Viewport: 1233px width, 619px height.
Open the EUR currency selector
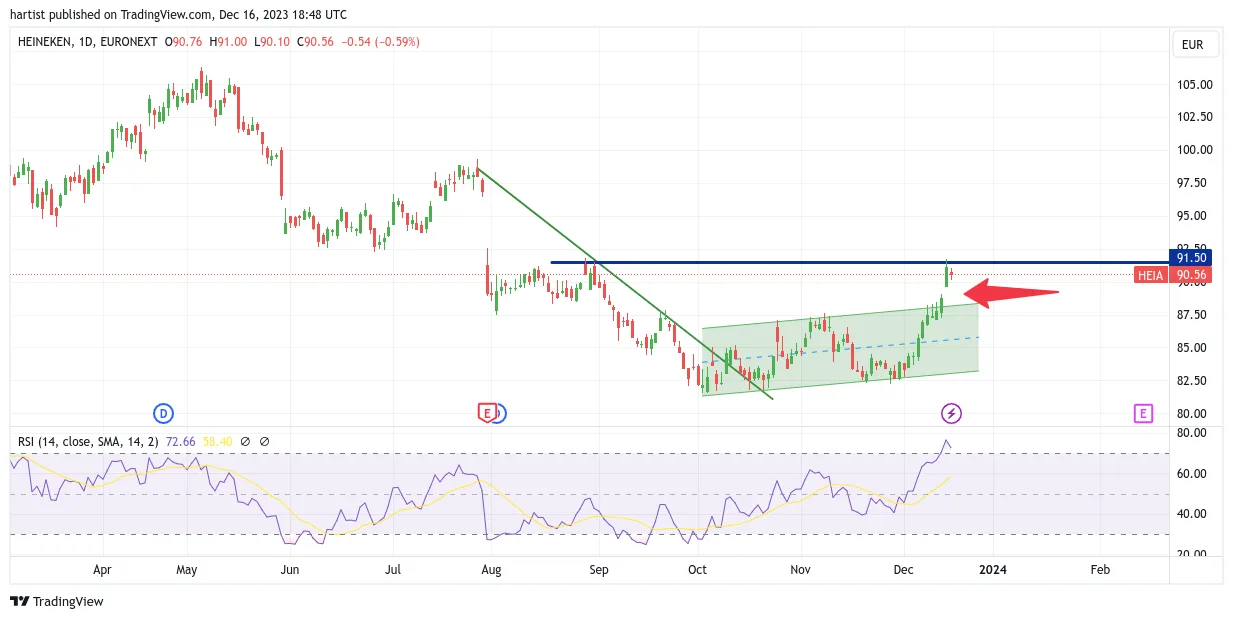point(1195,45)
